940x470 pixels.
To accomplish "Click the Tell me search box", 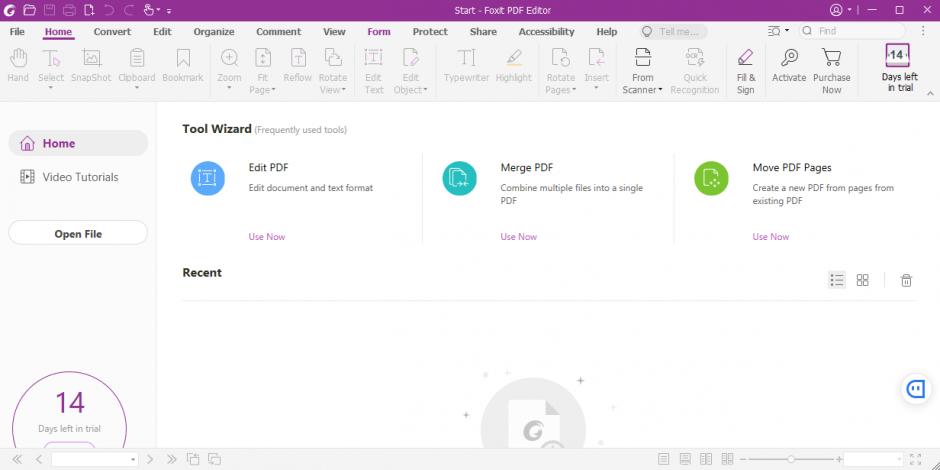I will 673,32.
